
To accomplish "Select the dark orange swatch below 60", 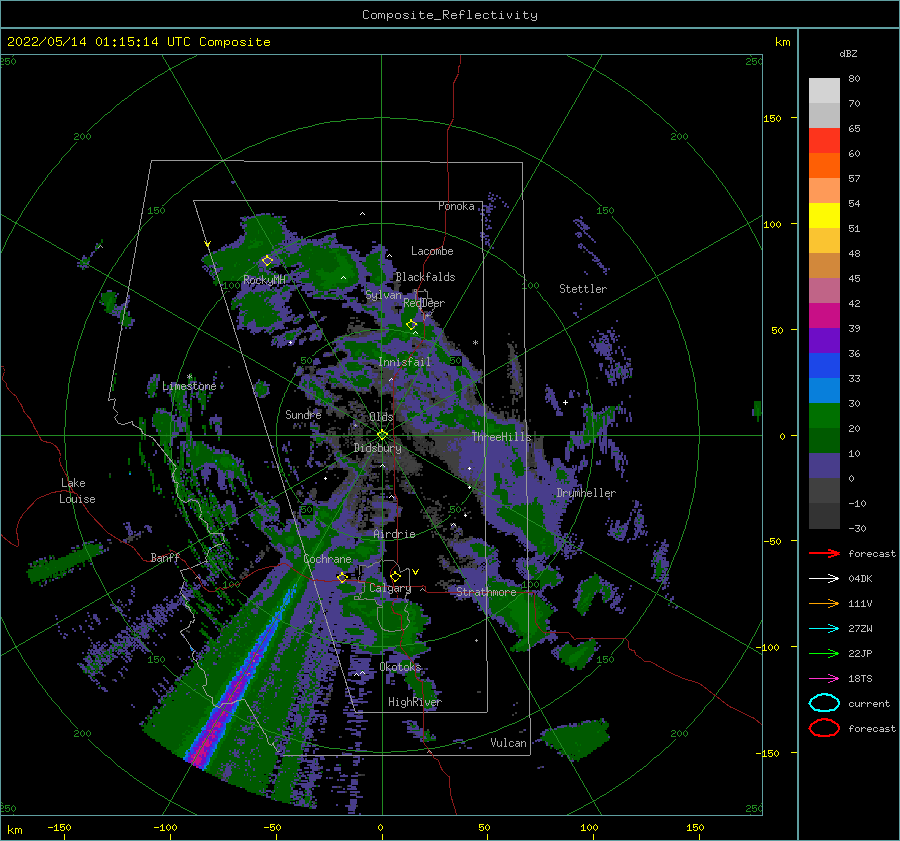I will click(824, 165).
